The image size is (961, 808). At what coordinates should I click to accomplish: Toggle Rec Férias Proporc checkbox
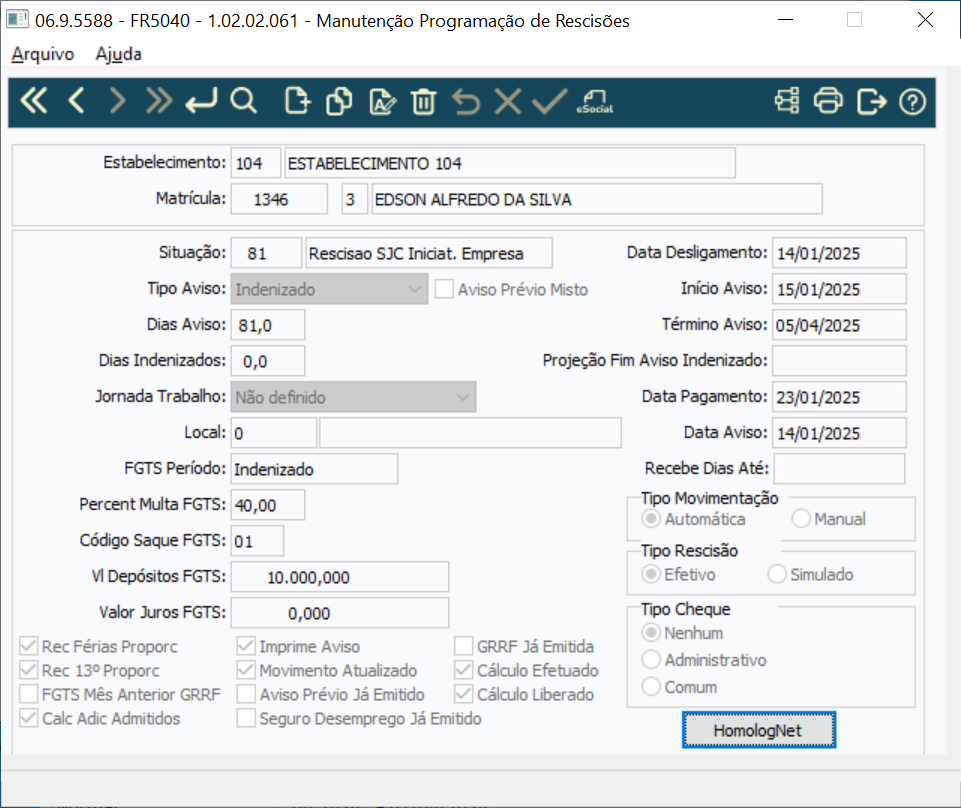(28, 646)
